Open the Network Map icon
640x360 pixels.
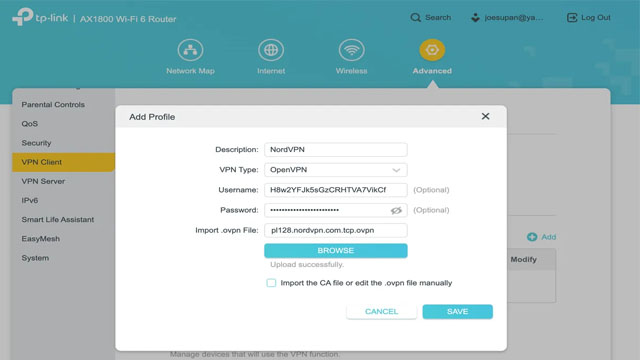[x=190, y=50]
